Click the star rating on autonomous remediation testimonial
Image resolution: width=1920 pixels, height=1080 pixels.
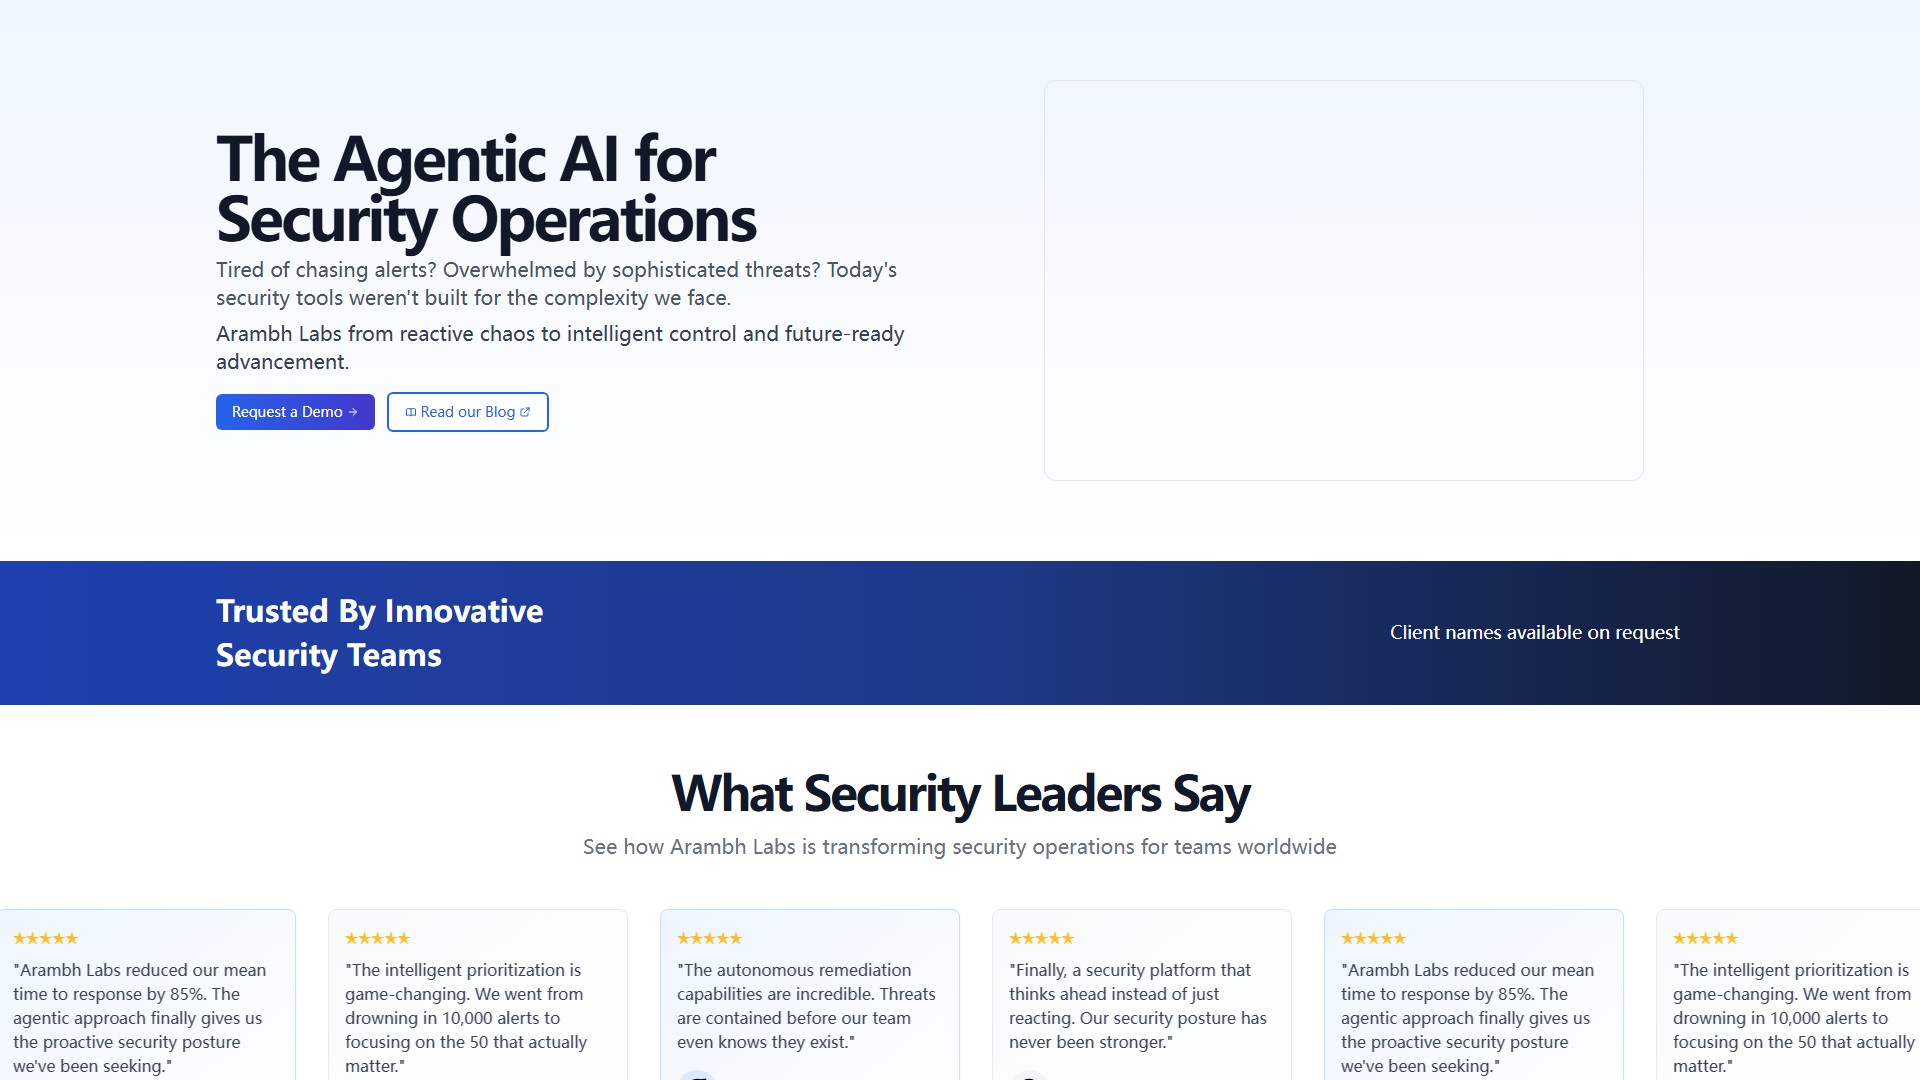(709, 938)
